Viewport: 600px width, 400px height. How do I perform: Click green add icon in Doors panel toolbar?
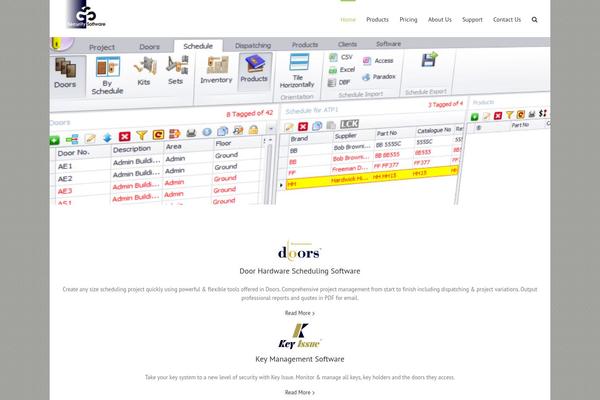pos(54,140)
